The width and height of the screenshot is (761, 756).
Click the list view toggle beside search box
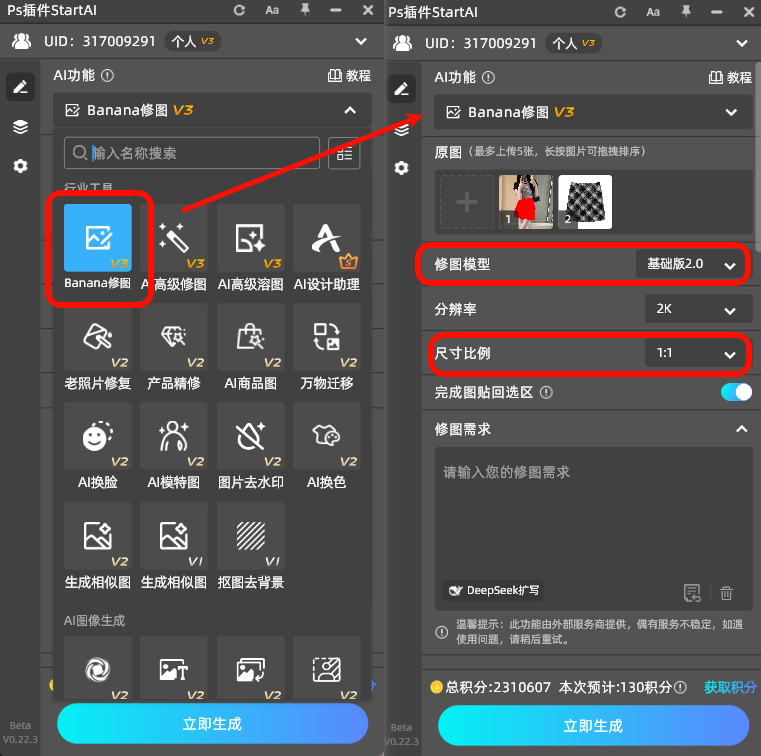344,153
